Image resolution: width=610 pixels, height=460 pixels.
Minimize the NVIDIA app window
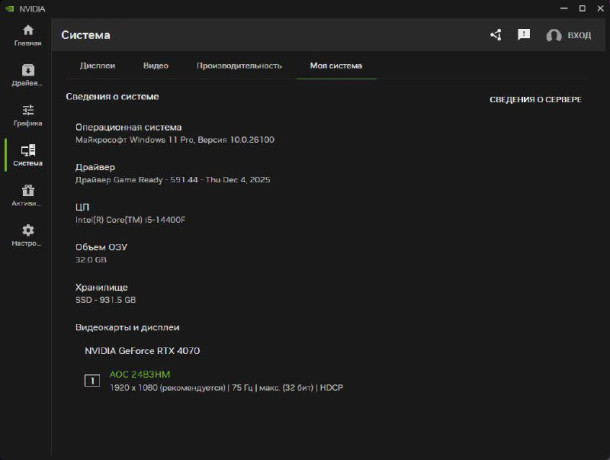tap(553, 7)
